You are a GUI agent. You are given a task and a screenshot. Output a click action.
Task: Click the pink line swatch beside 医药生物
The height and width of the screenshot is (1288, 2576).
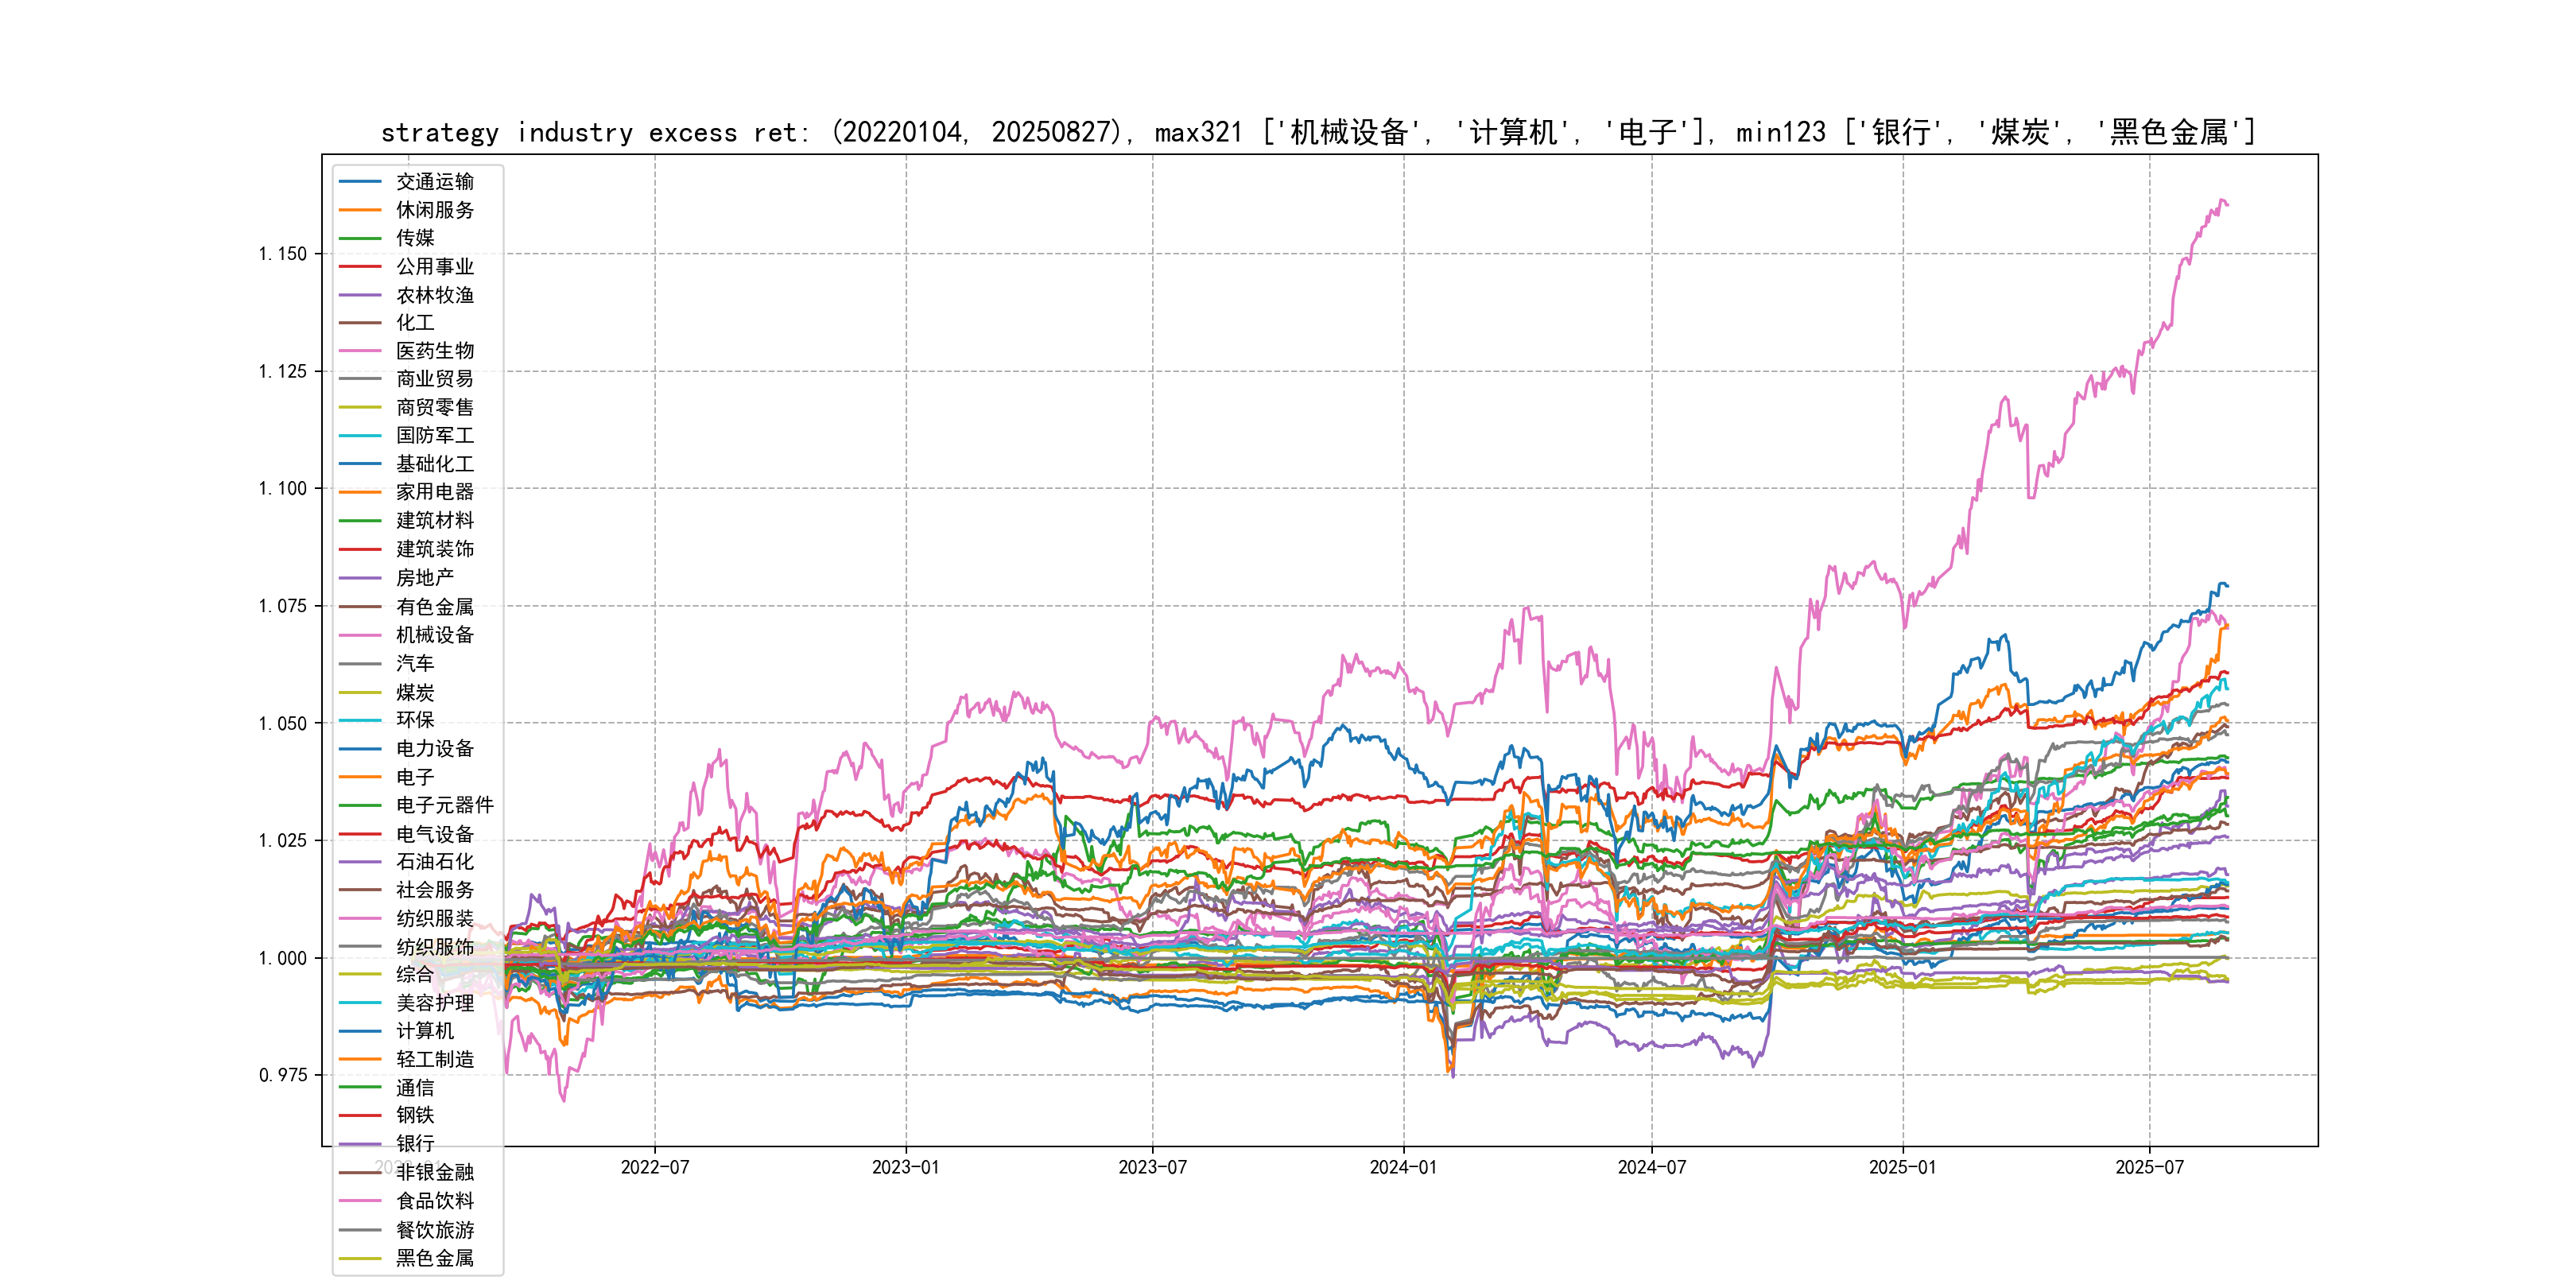pos(360,351)
